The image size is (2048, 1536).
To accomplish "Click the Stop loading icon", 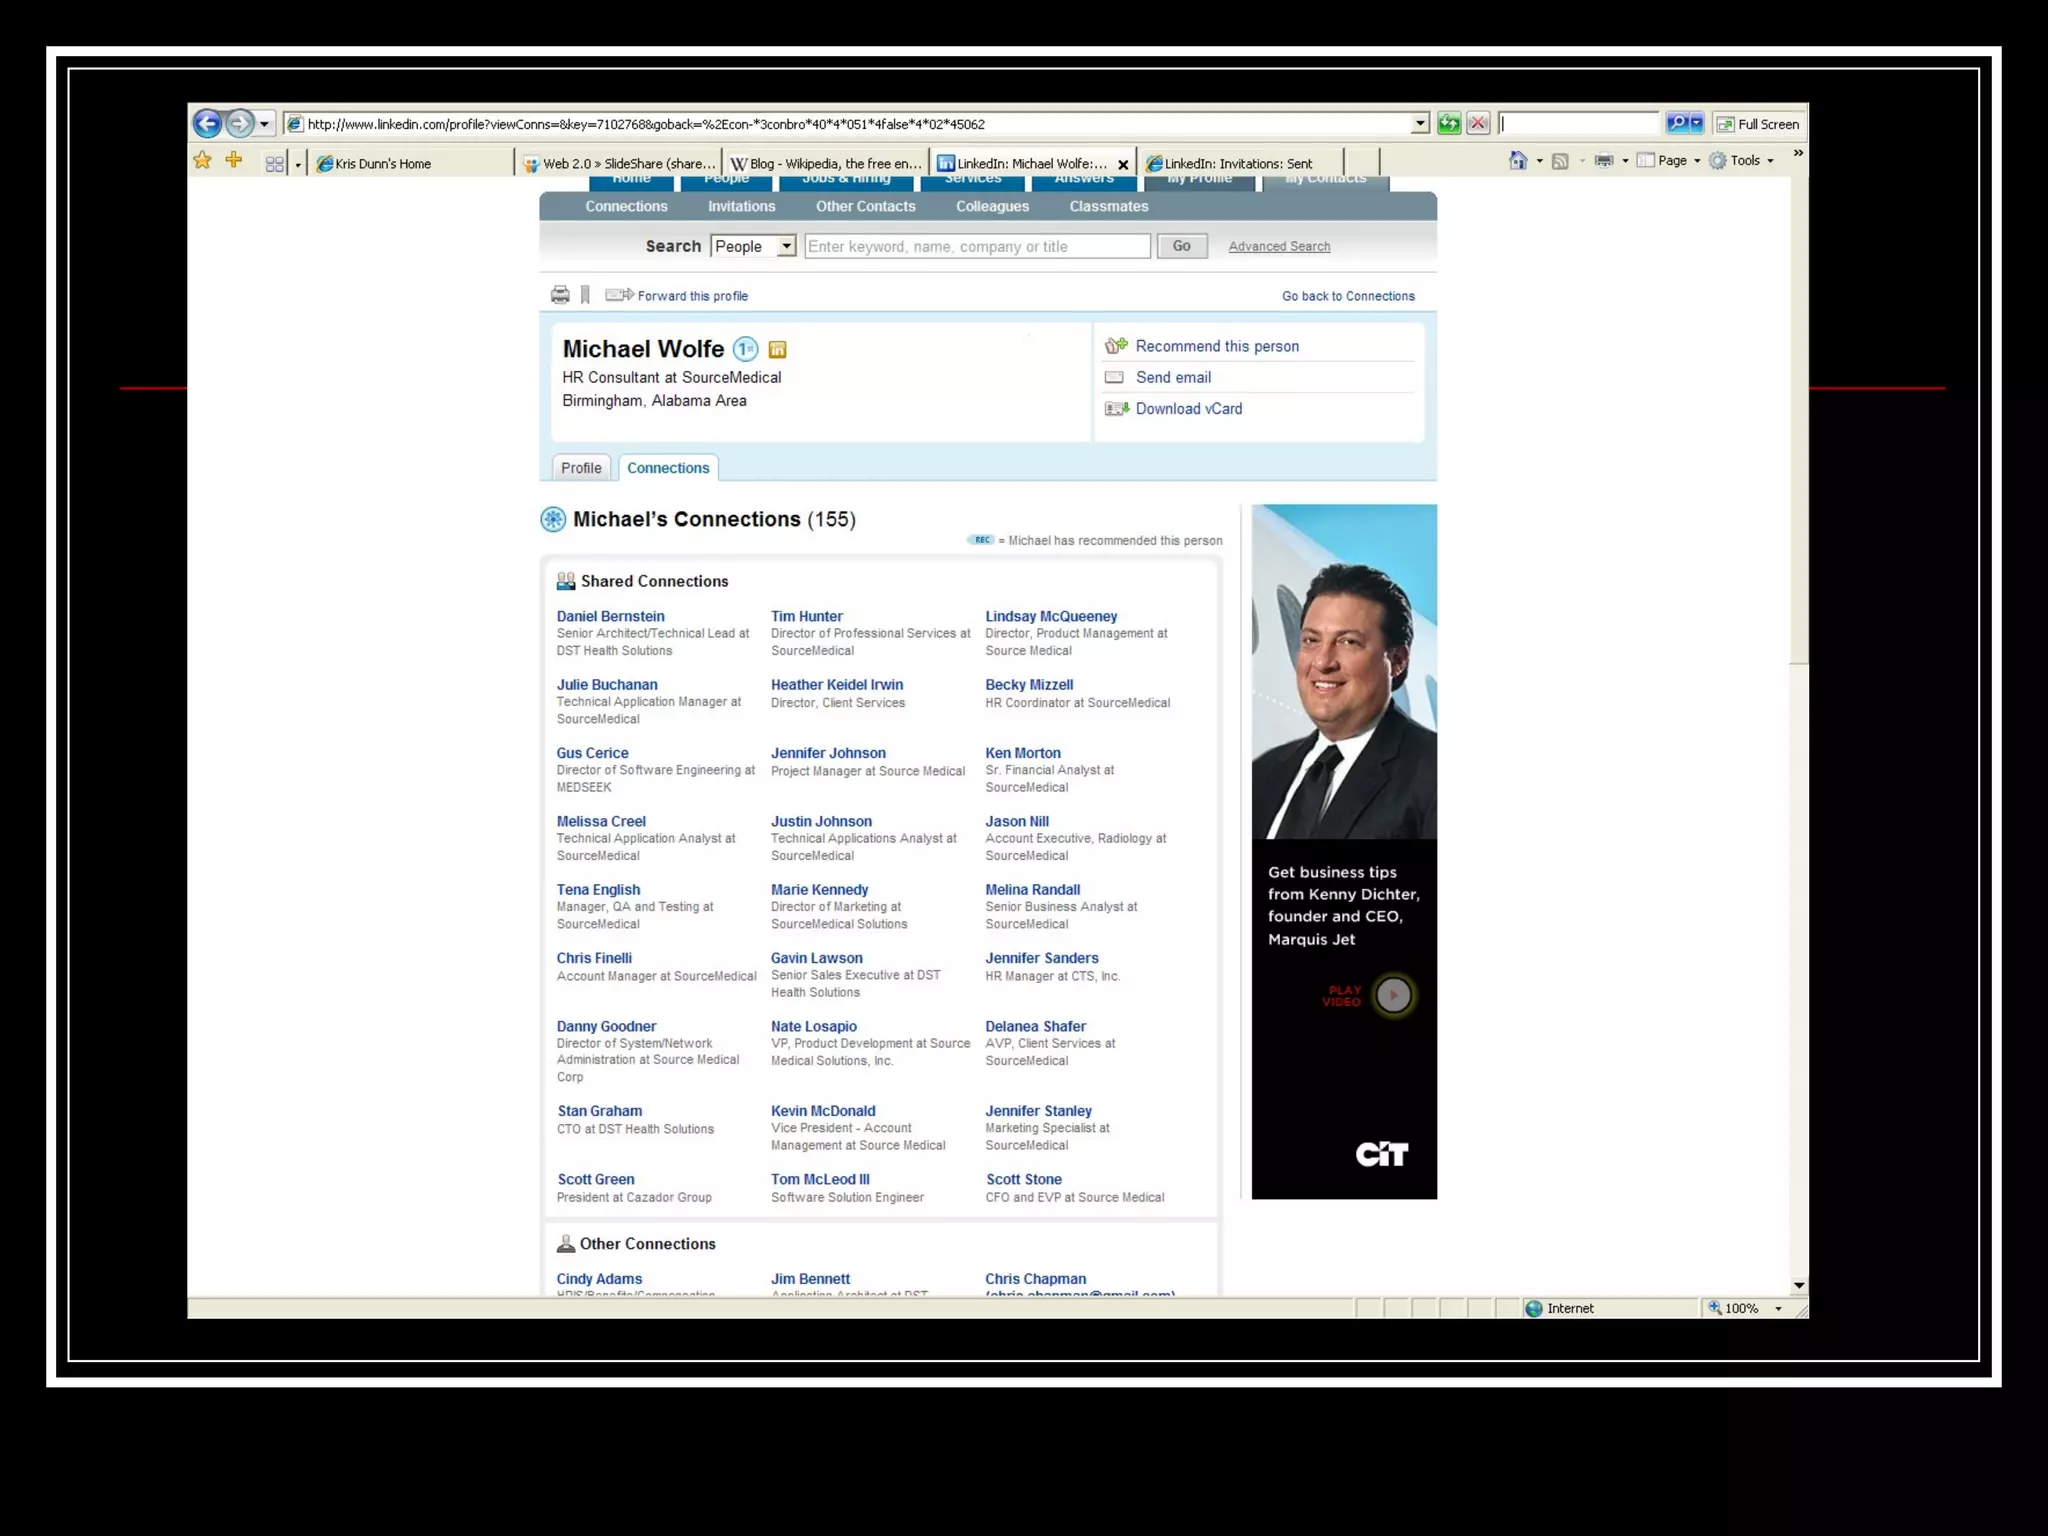I will (x=1478, y=124).
